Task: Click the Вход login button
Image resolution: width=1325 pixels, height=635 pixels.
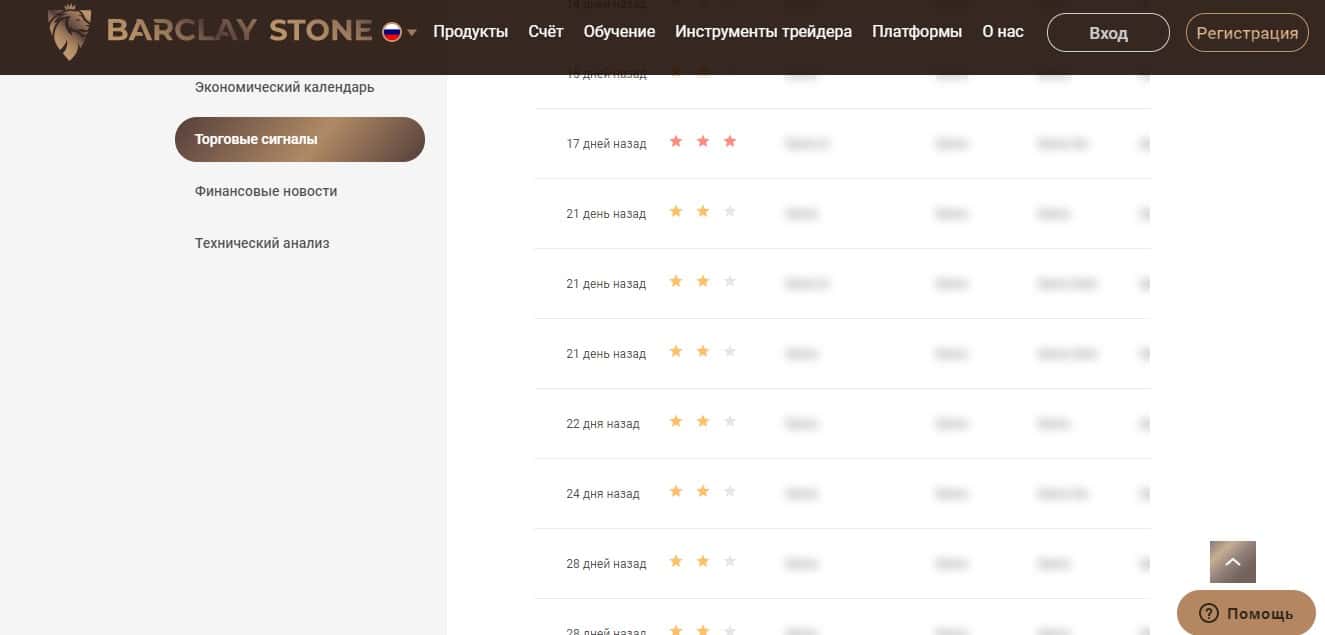Action: coord(1108,33)
